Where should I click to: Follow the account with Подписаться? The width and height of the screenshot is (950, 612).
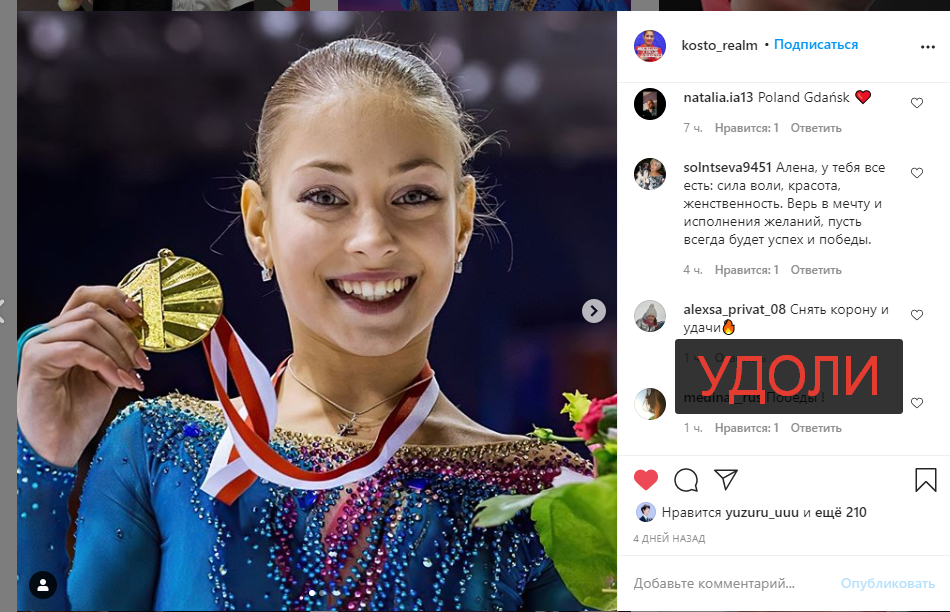tap(815, 45)
